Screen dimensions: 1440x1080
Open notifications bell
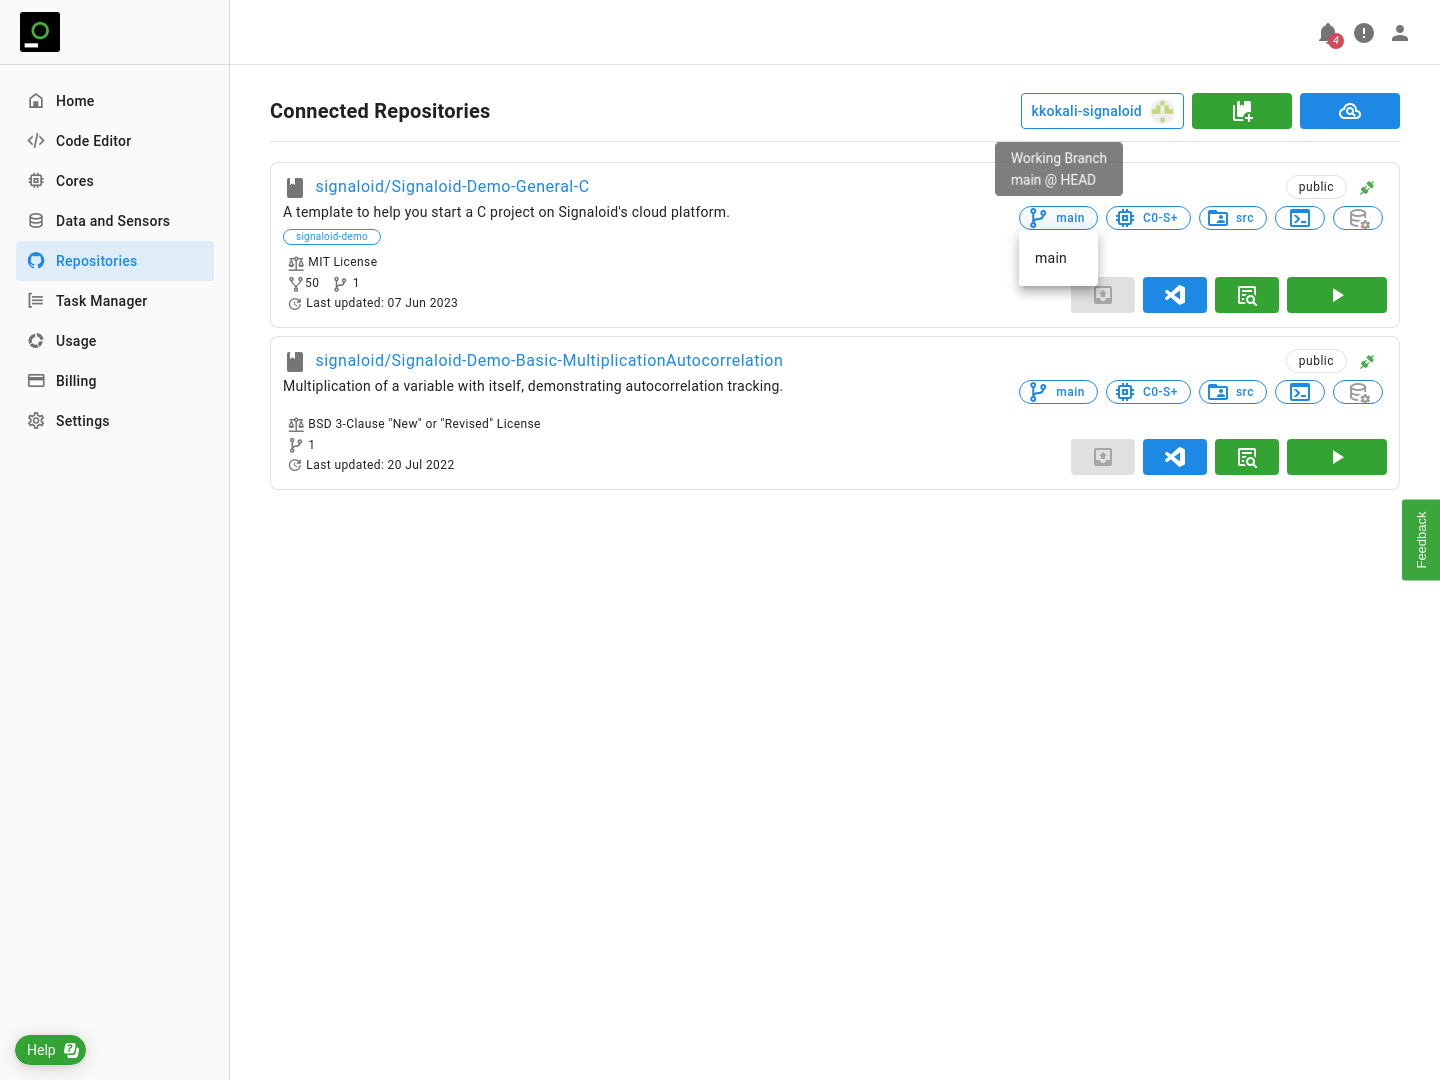pyautogui.click(x=1327, y=34)
